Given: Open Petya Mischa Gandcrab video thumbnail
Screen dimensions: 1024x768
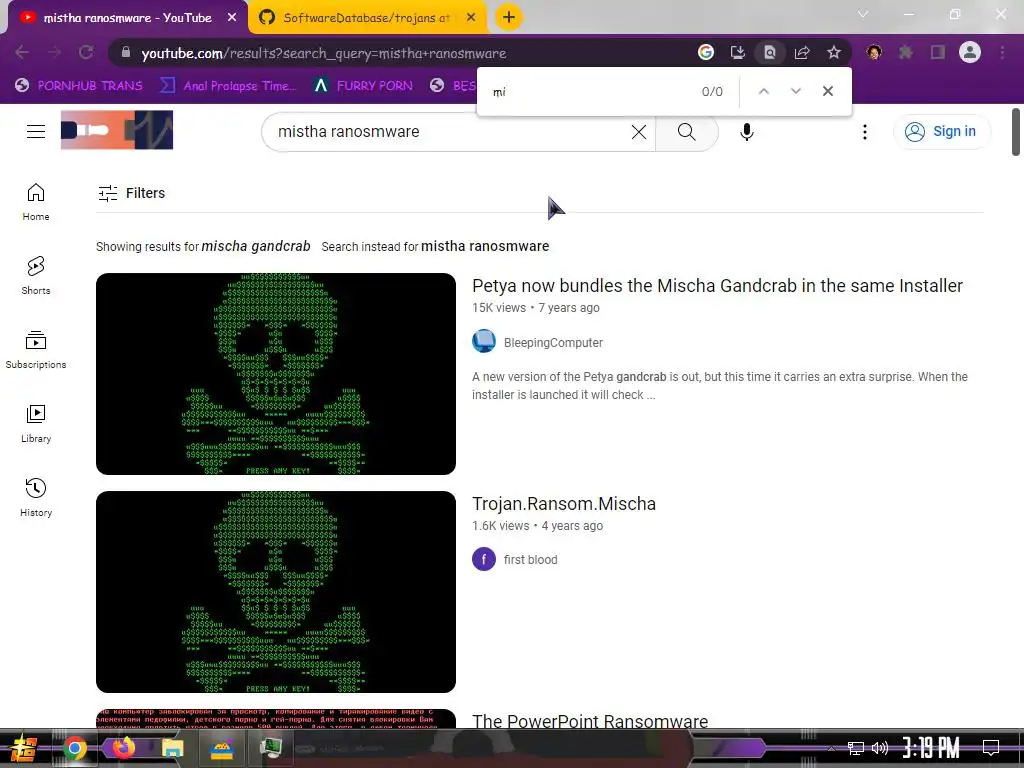Looking at the screenshot, I should 276,374.
